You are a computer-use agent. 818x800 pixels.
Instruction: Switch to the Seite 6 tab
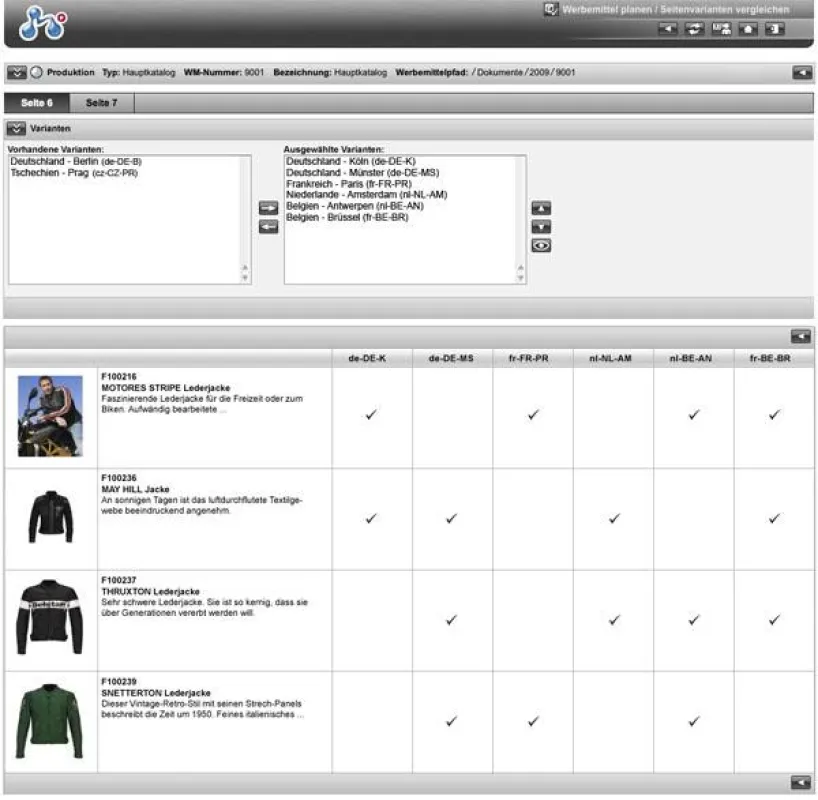coord(37,103)
